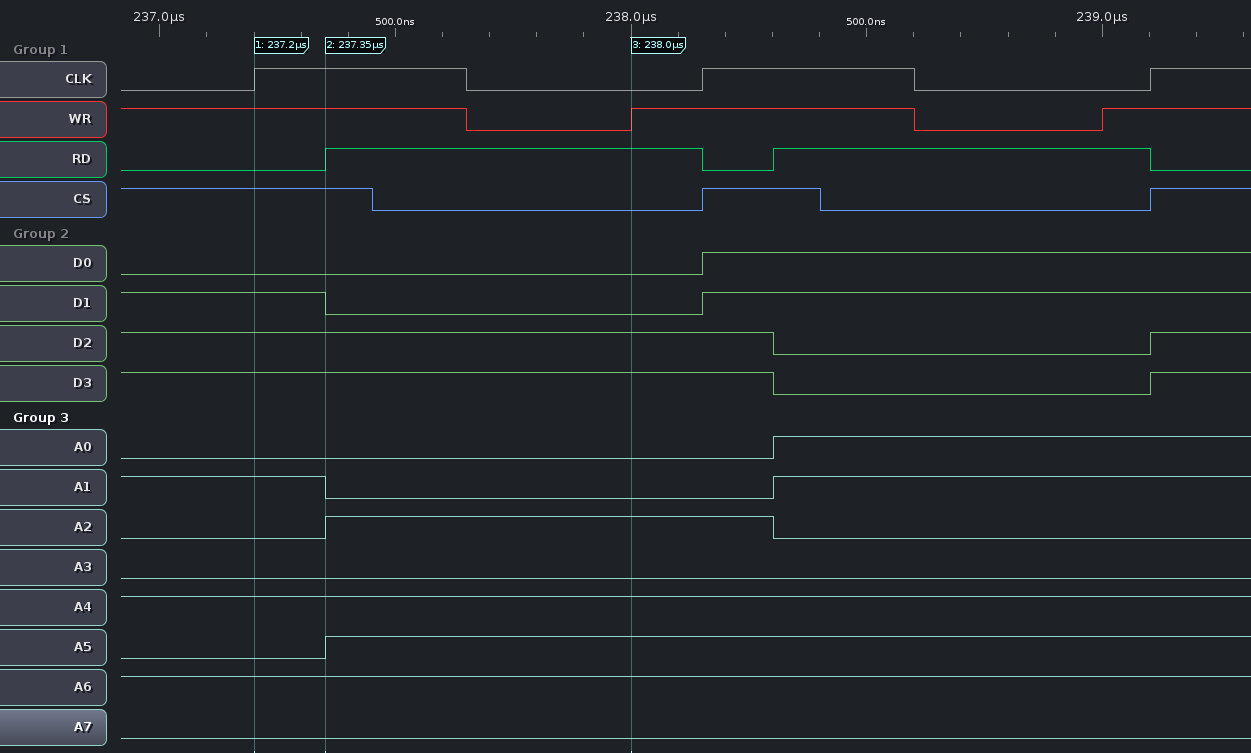
Task: Collapse the Group 2 header
Action: coord(41,233)
